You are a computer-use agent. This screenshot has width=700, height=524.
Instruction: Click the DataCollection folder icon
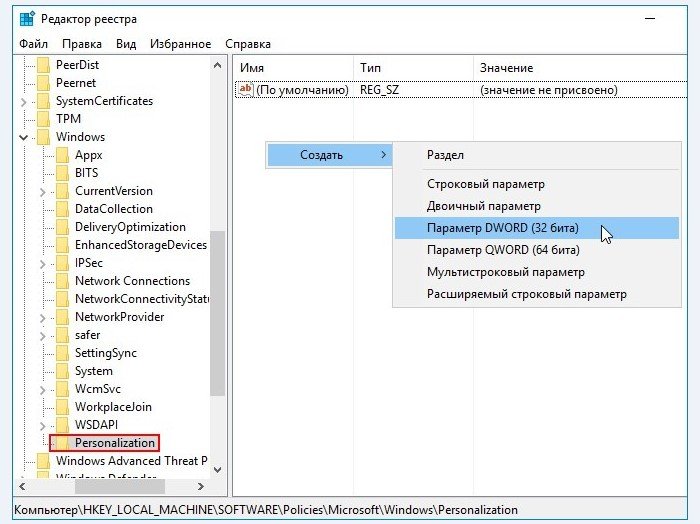pyautogui.click(x=62, y=209)
